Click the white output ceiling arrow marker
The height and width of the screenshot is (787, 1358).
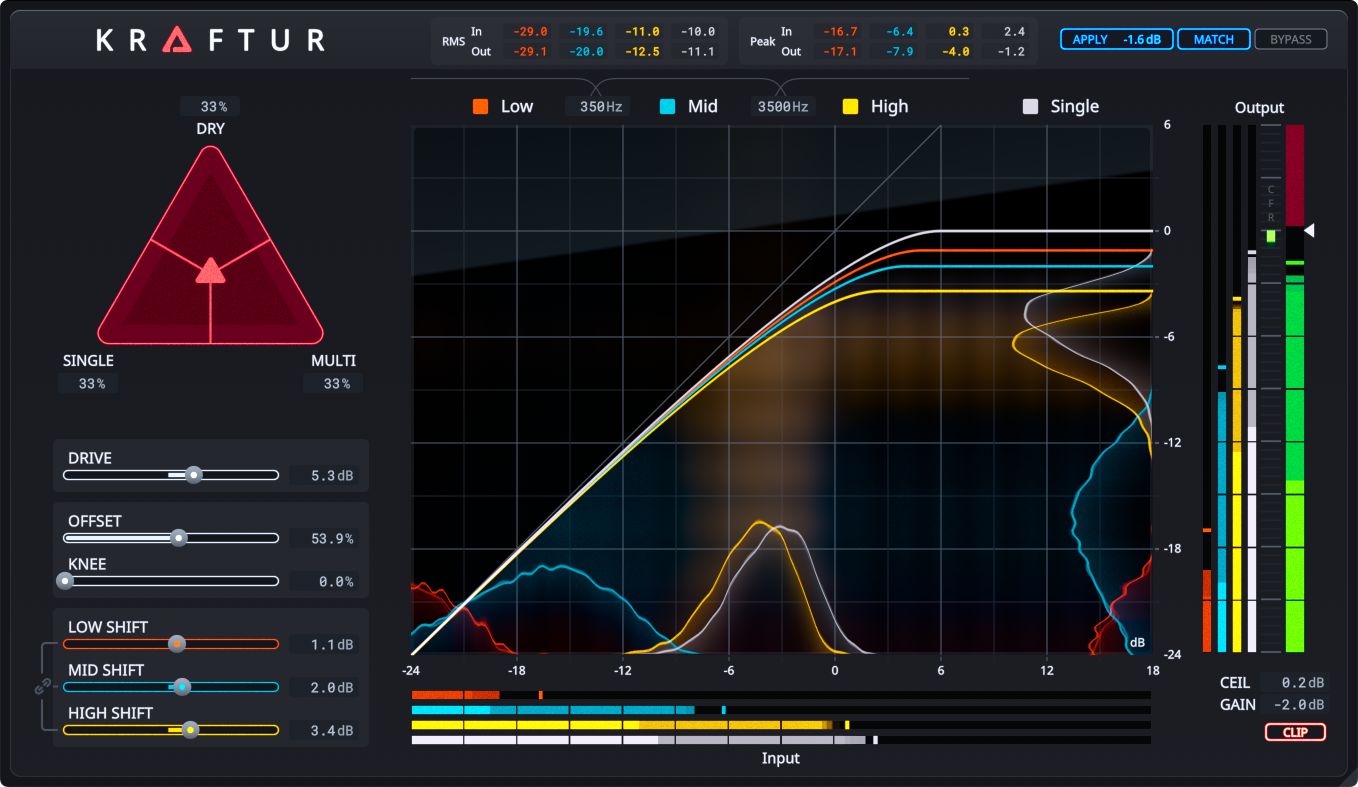tap(1309, 231)
